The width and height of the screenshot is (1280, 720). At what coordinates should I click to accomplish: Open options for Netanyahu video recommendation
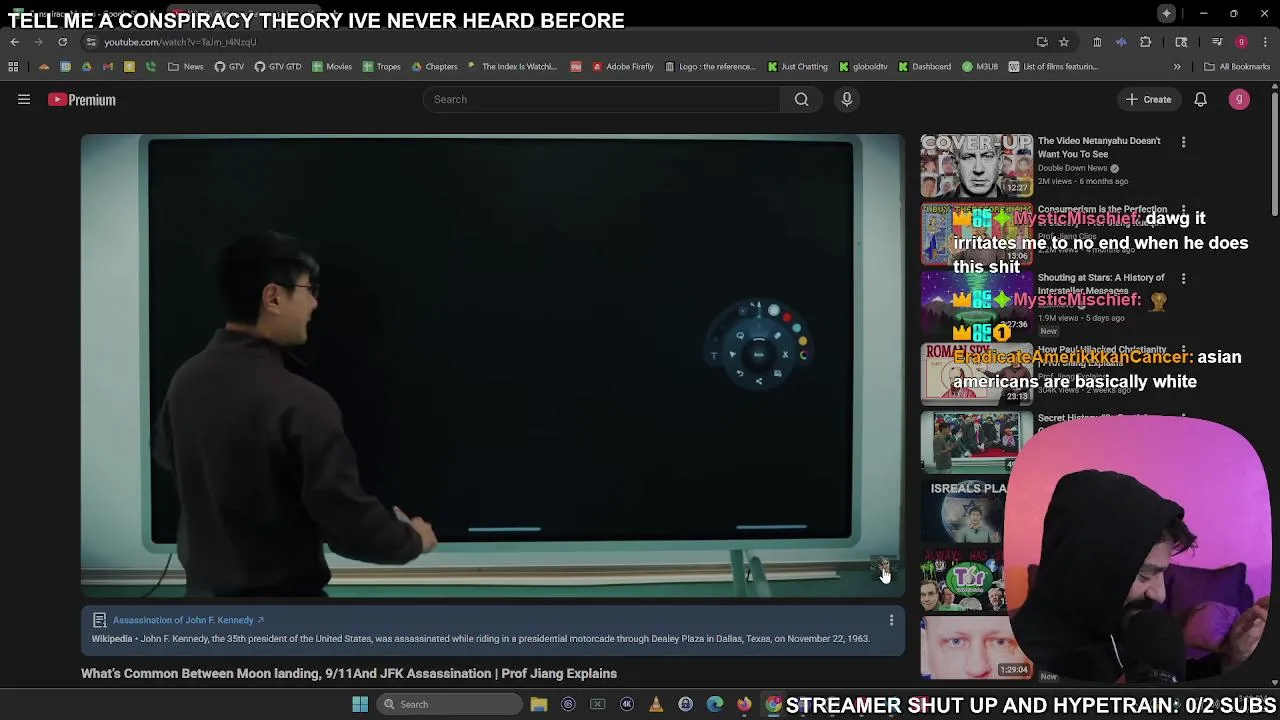pyautogui.click(x=1183, y=142)
